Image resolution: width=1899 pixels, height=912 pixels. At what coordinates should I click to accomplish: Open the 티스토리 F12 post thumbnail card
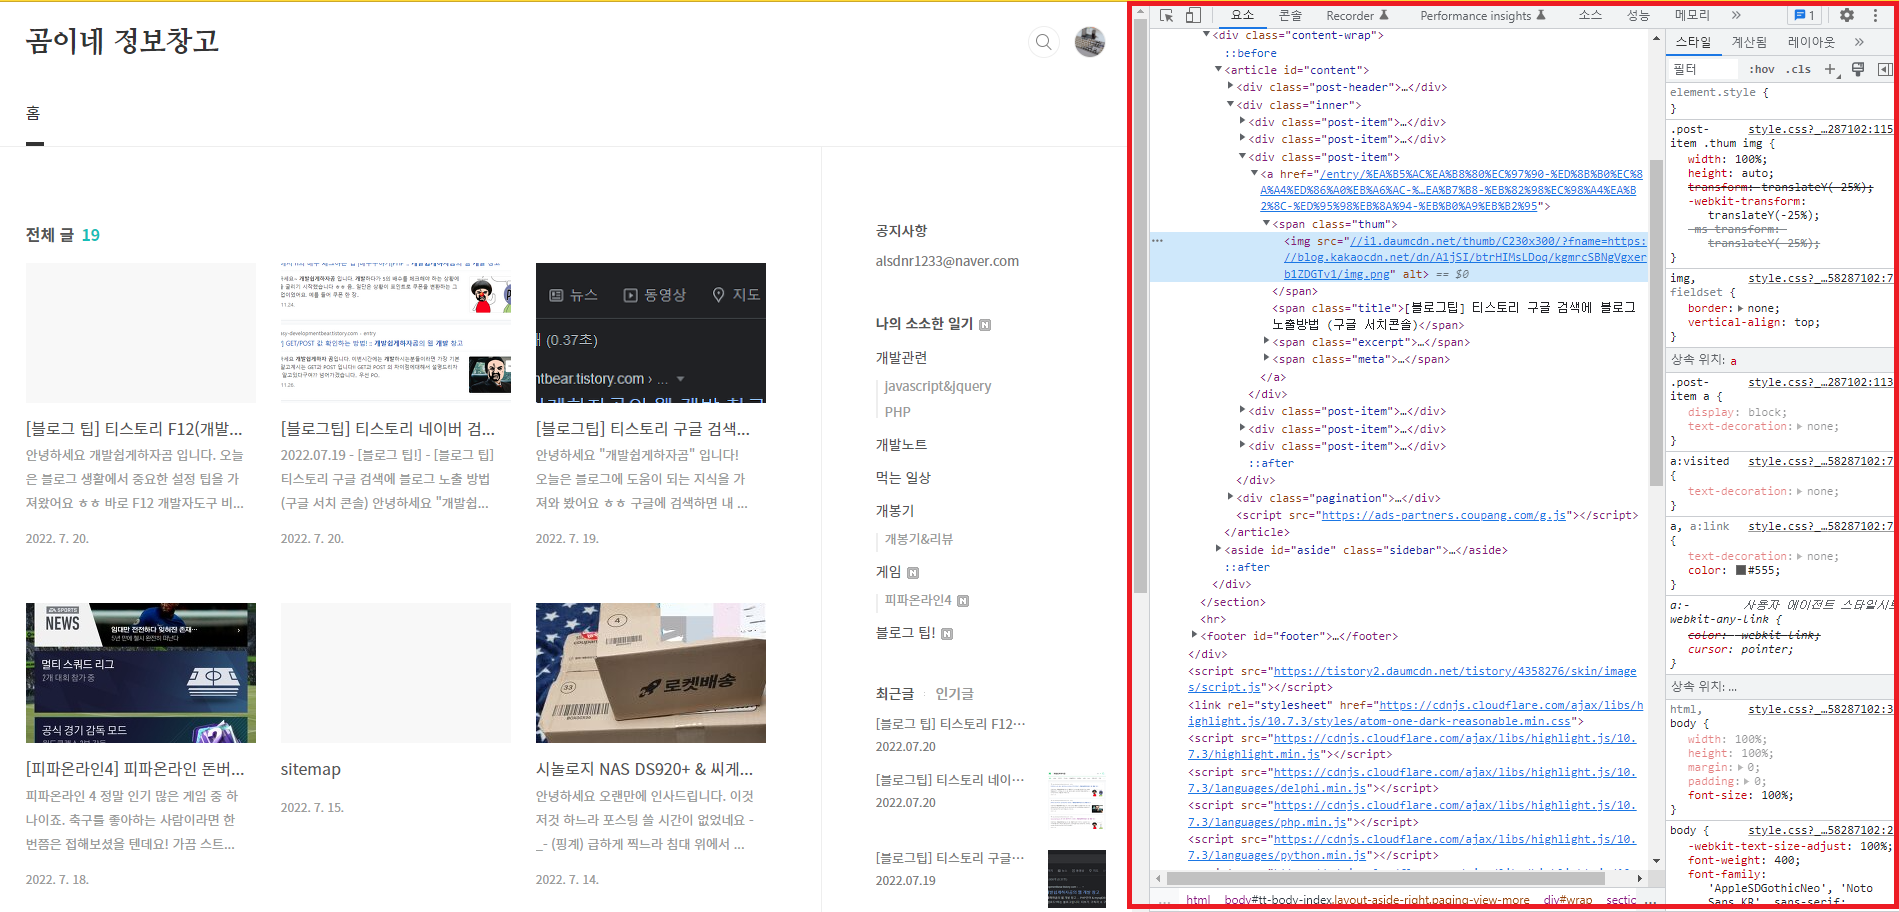tap(141, 333)
